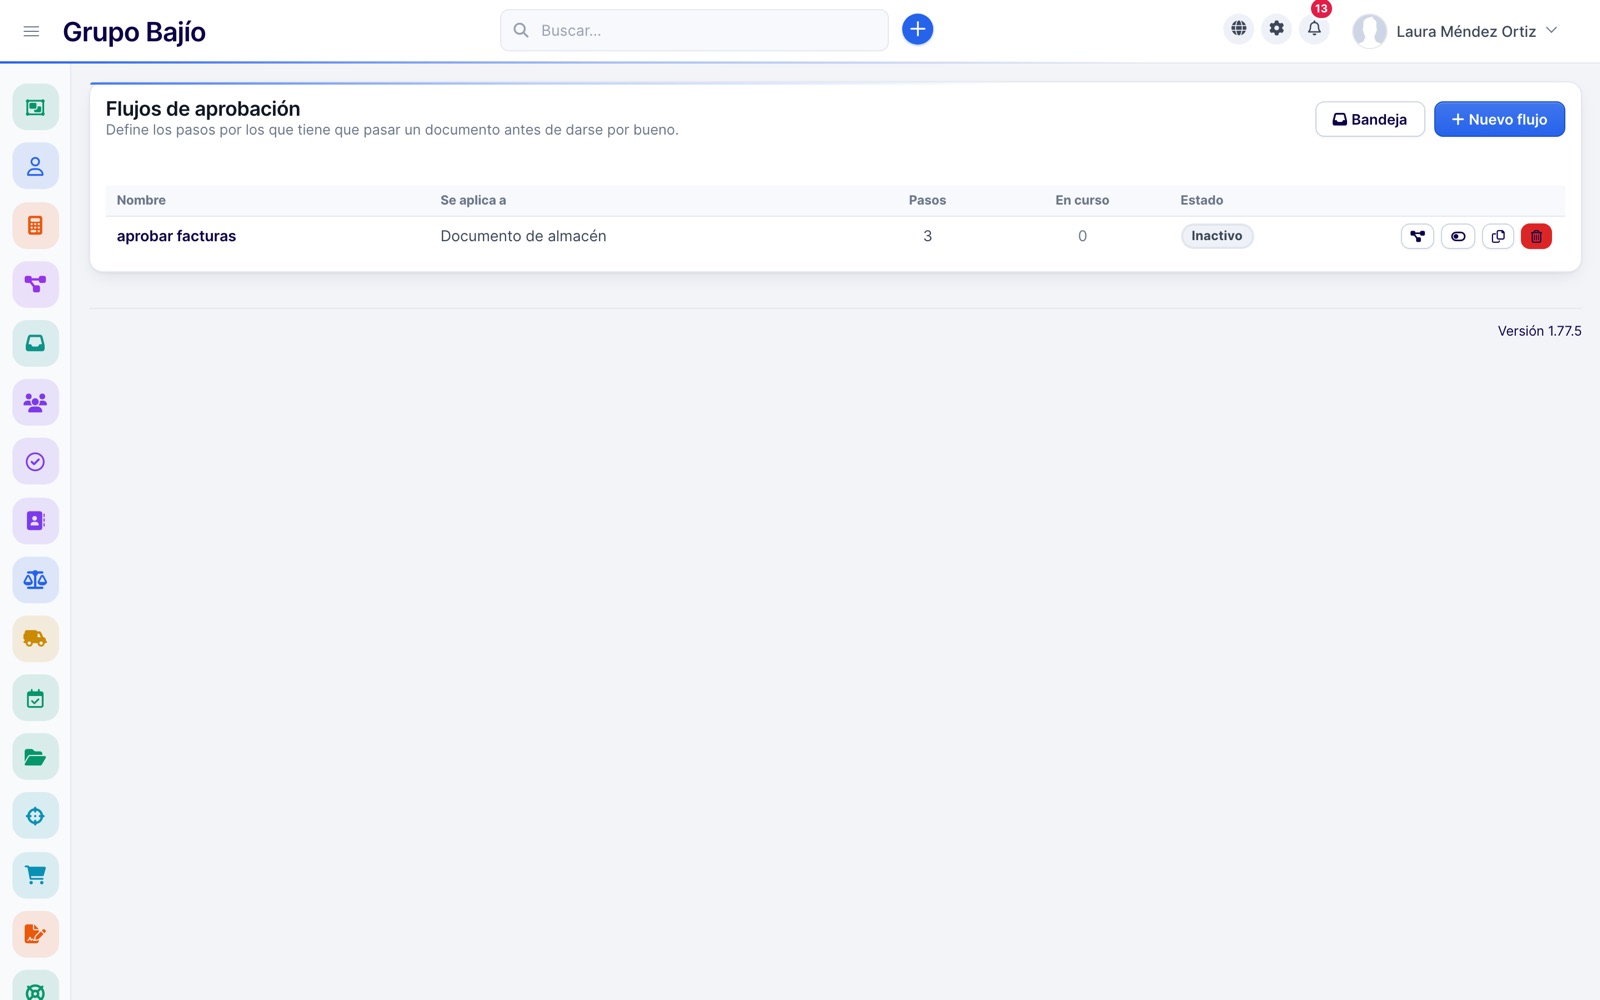Edit steps of aprobar facturas flow
This screenshot has width=1600, height=1000.
tap(1417, 236)
